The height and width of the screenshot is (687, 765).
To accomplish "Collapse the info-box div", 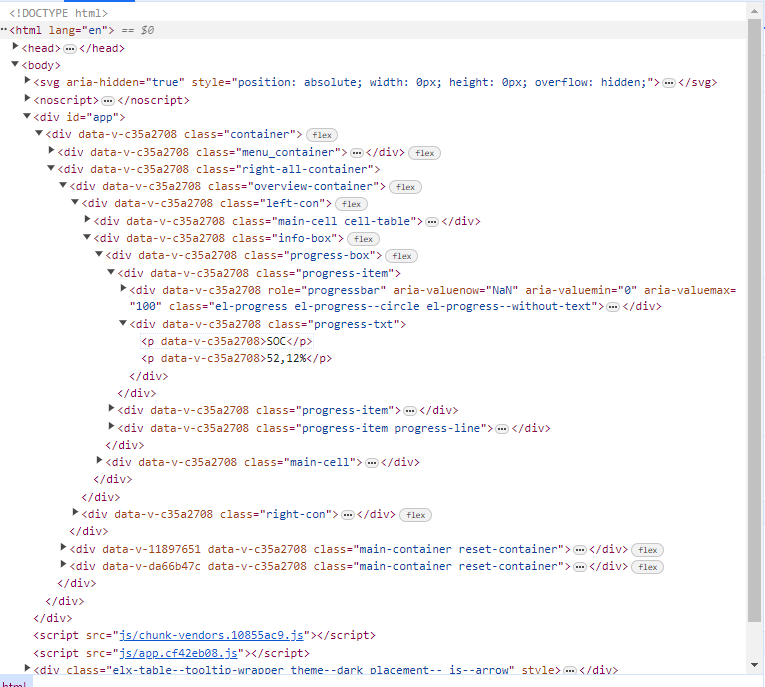I will pyautogui.click(x=87, y=237).
